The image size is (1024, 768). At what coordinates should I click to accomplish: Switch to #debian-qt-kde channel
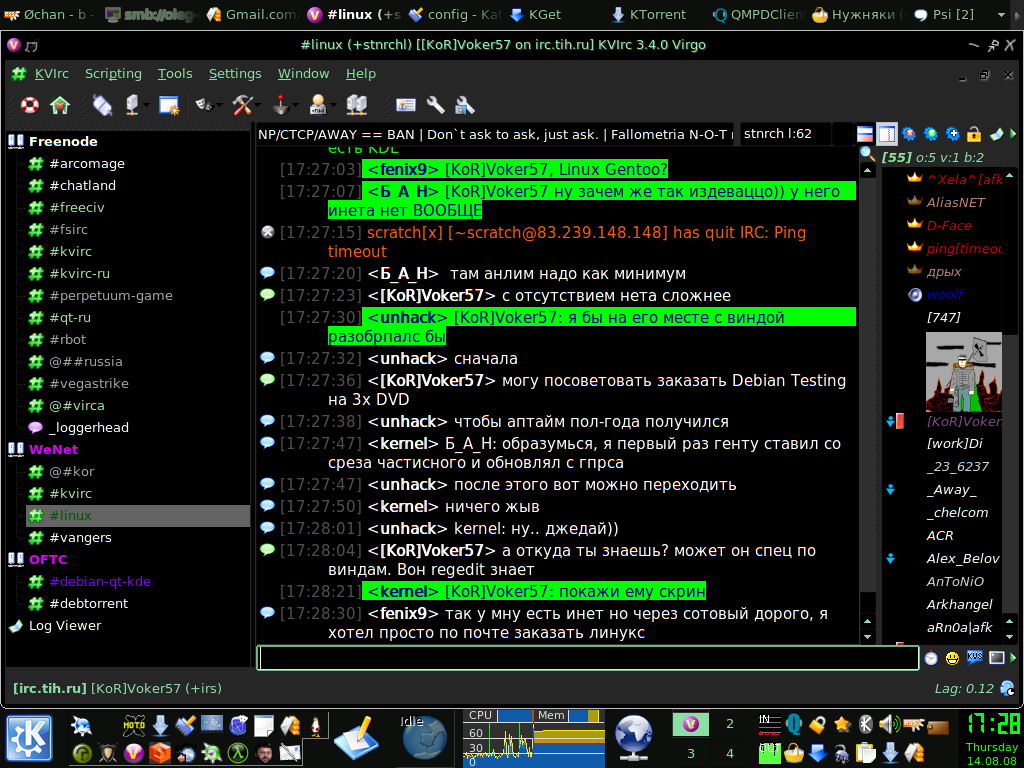100,581
